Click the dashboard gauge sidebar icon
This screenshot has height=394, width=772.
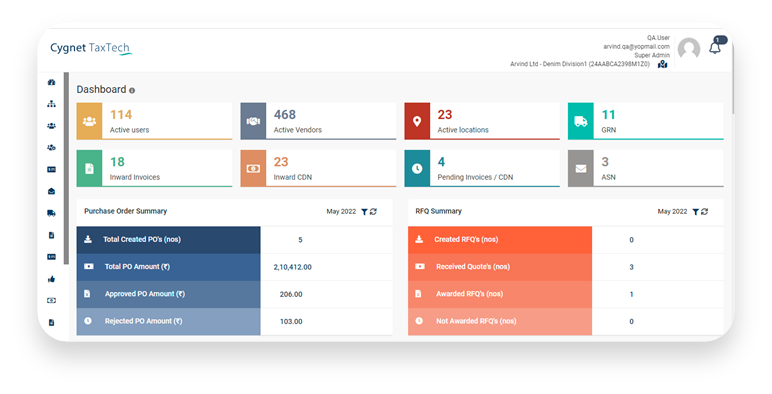(51, 82)
